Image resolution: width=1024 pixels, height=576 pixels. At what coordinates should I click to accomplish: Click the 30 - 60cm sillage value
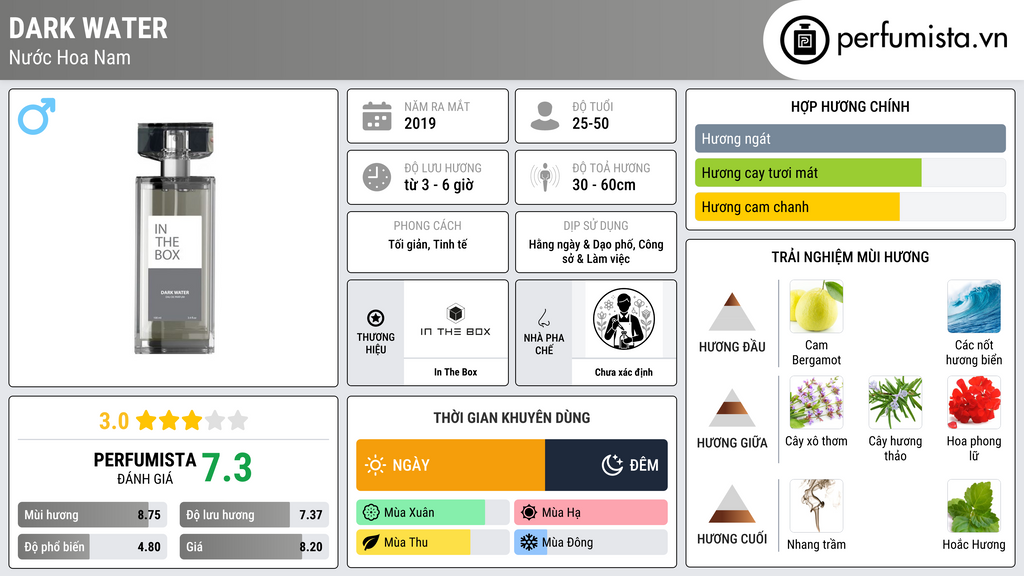click(x=603, y=185)
